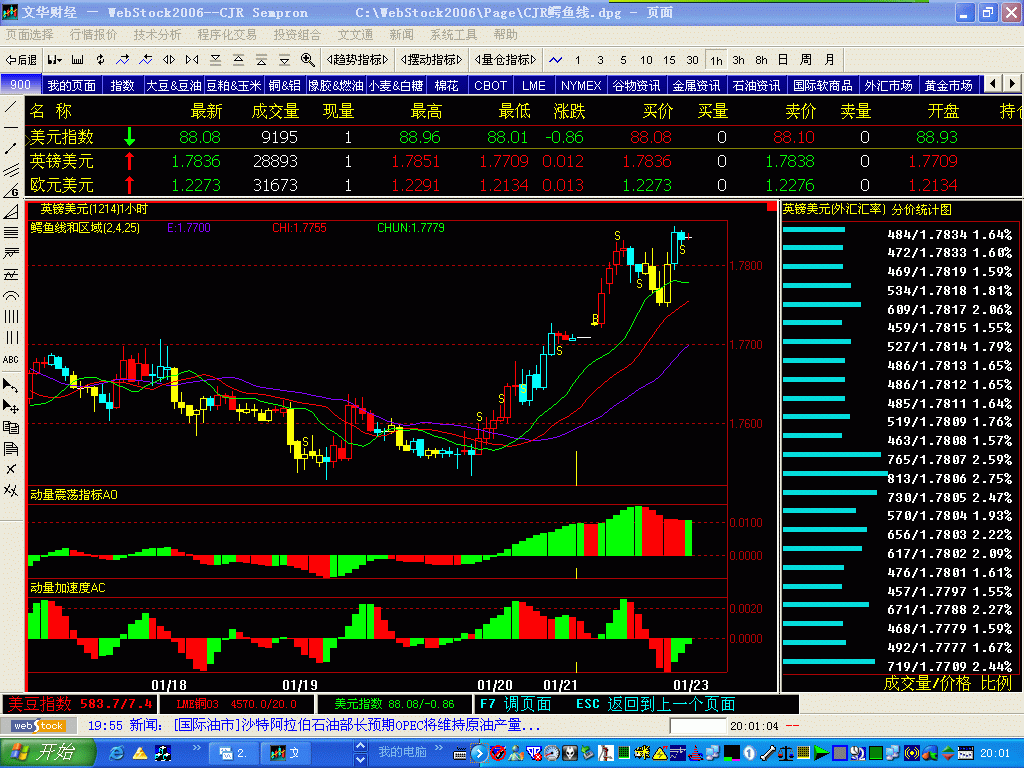
Task: Go back with the 后退 button
Action: click(x=21, y=60)
